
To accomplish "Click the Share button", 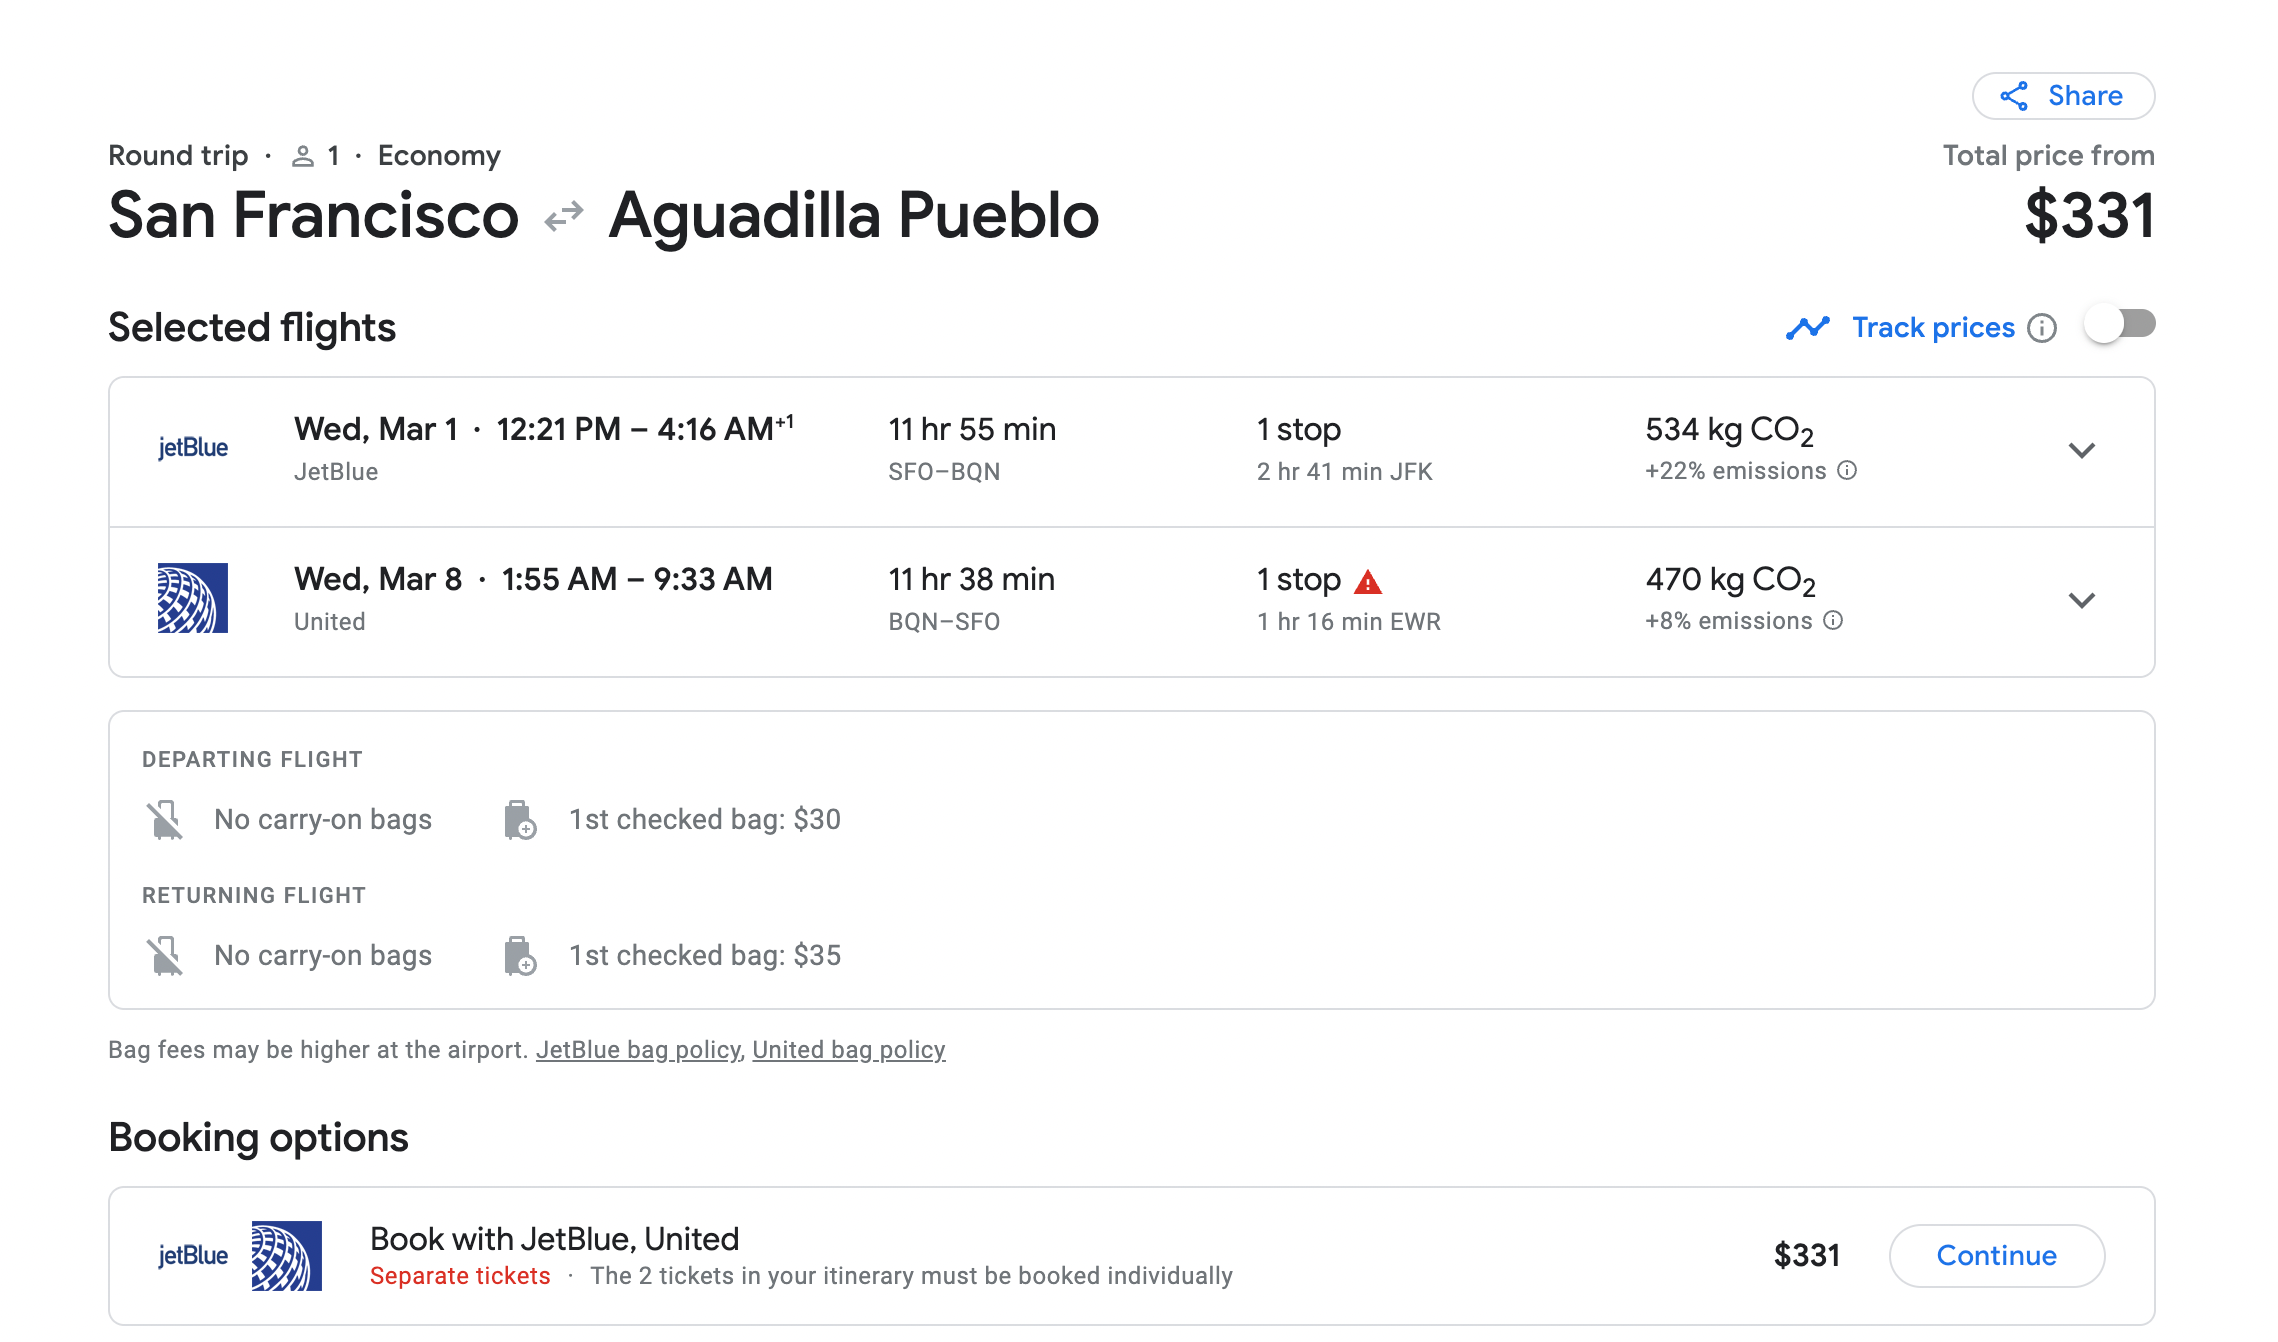I will 2063,96.
